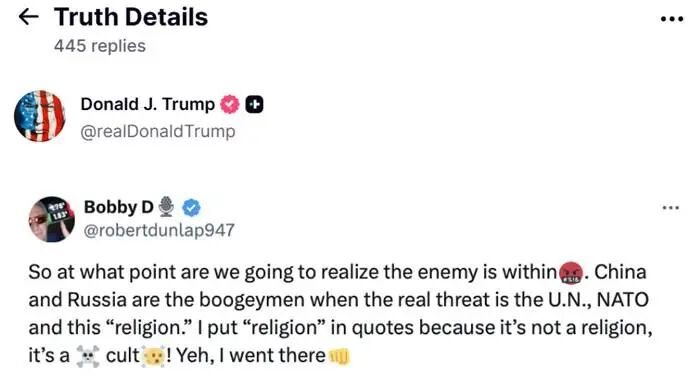Open Bobby D's post body text
The image size is (691, 386).
point(340,314)
